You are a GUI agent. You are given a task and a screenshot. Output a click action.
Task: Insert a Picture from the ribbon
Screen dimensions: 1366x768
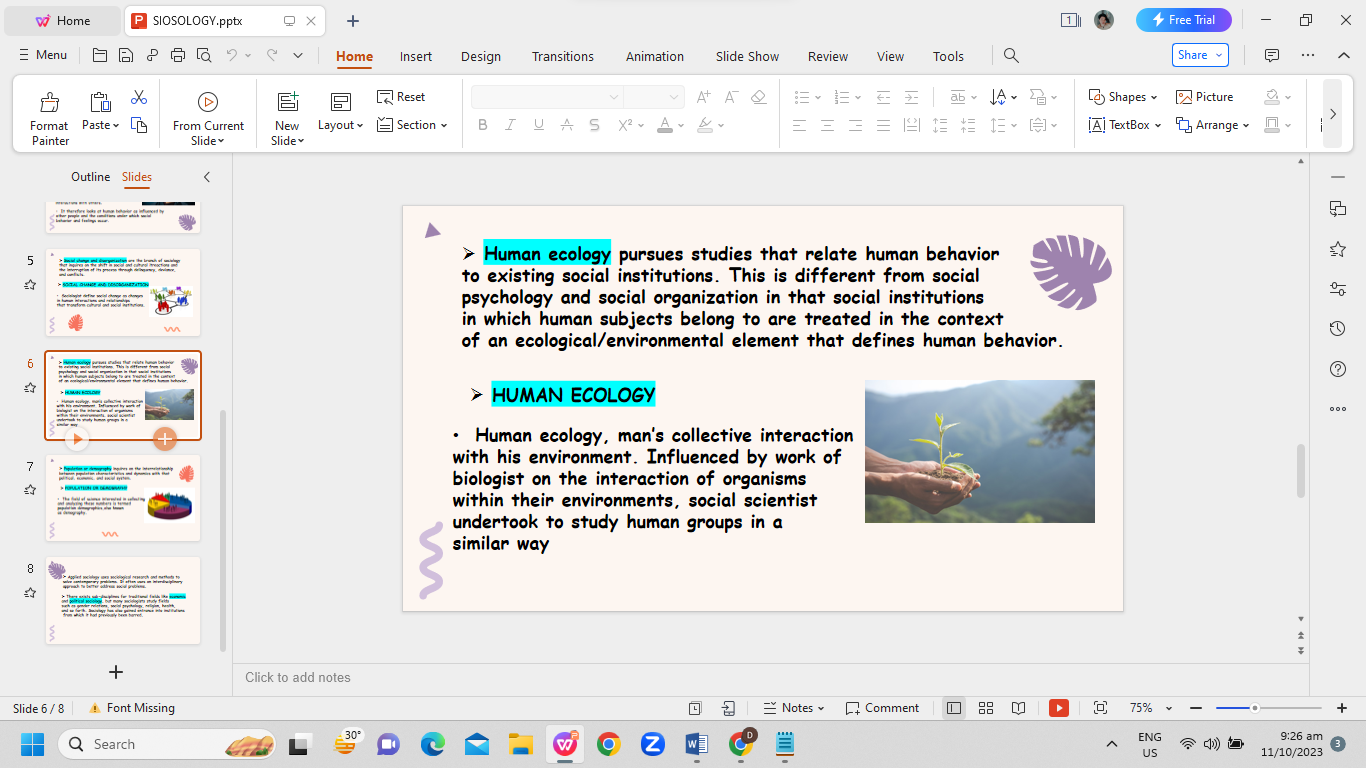[x=1204, y=97]
